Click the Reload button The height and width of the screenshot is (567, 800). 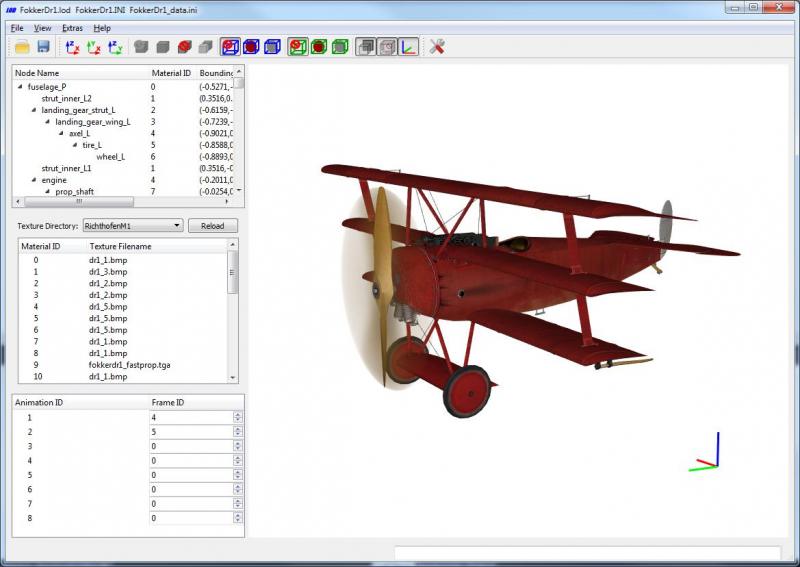coord(213,226)
